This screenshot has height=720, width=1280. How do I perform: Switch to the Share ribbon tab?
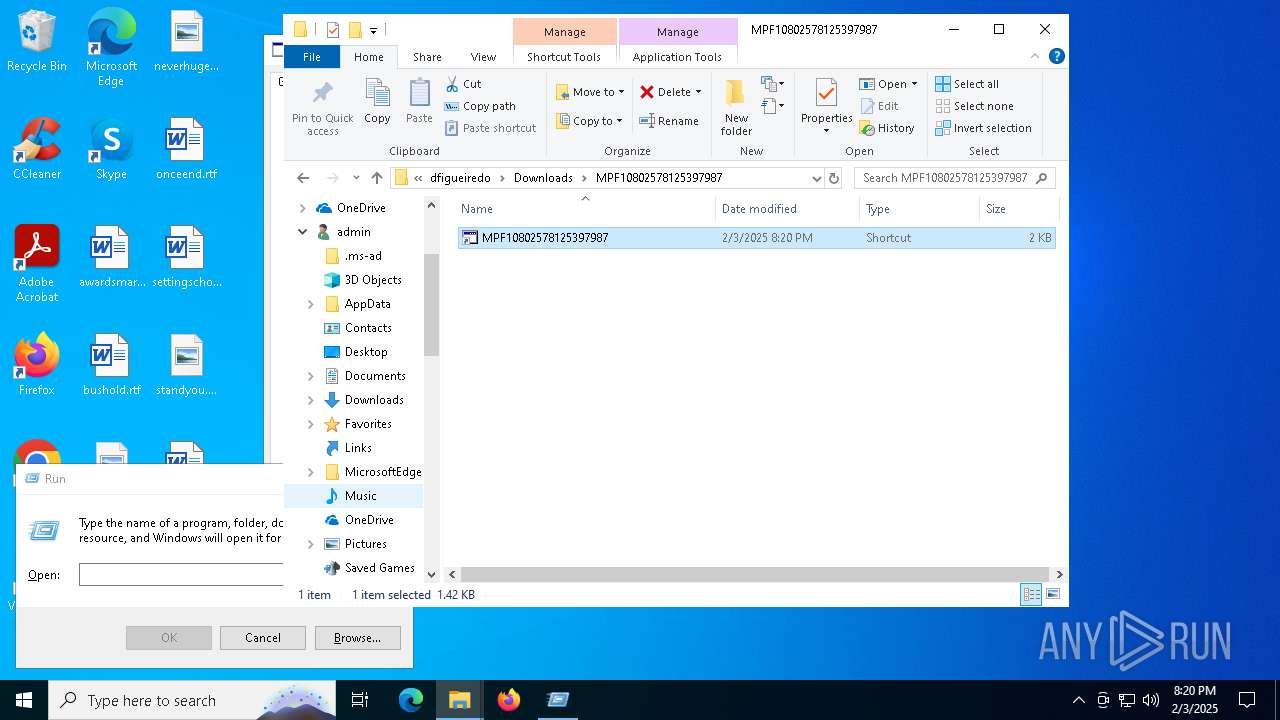[x=427, y=57]
